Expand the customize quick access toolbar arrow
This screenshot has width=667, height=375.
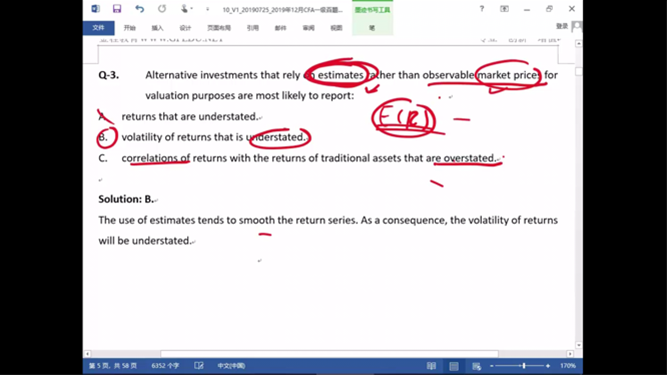pyautogui.click(x=208, y=9)
